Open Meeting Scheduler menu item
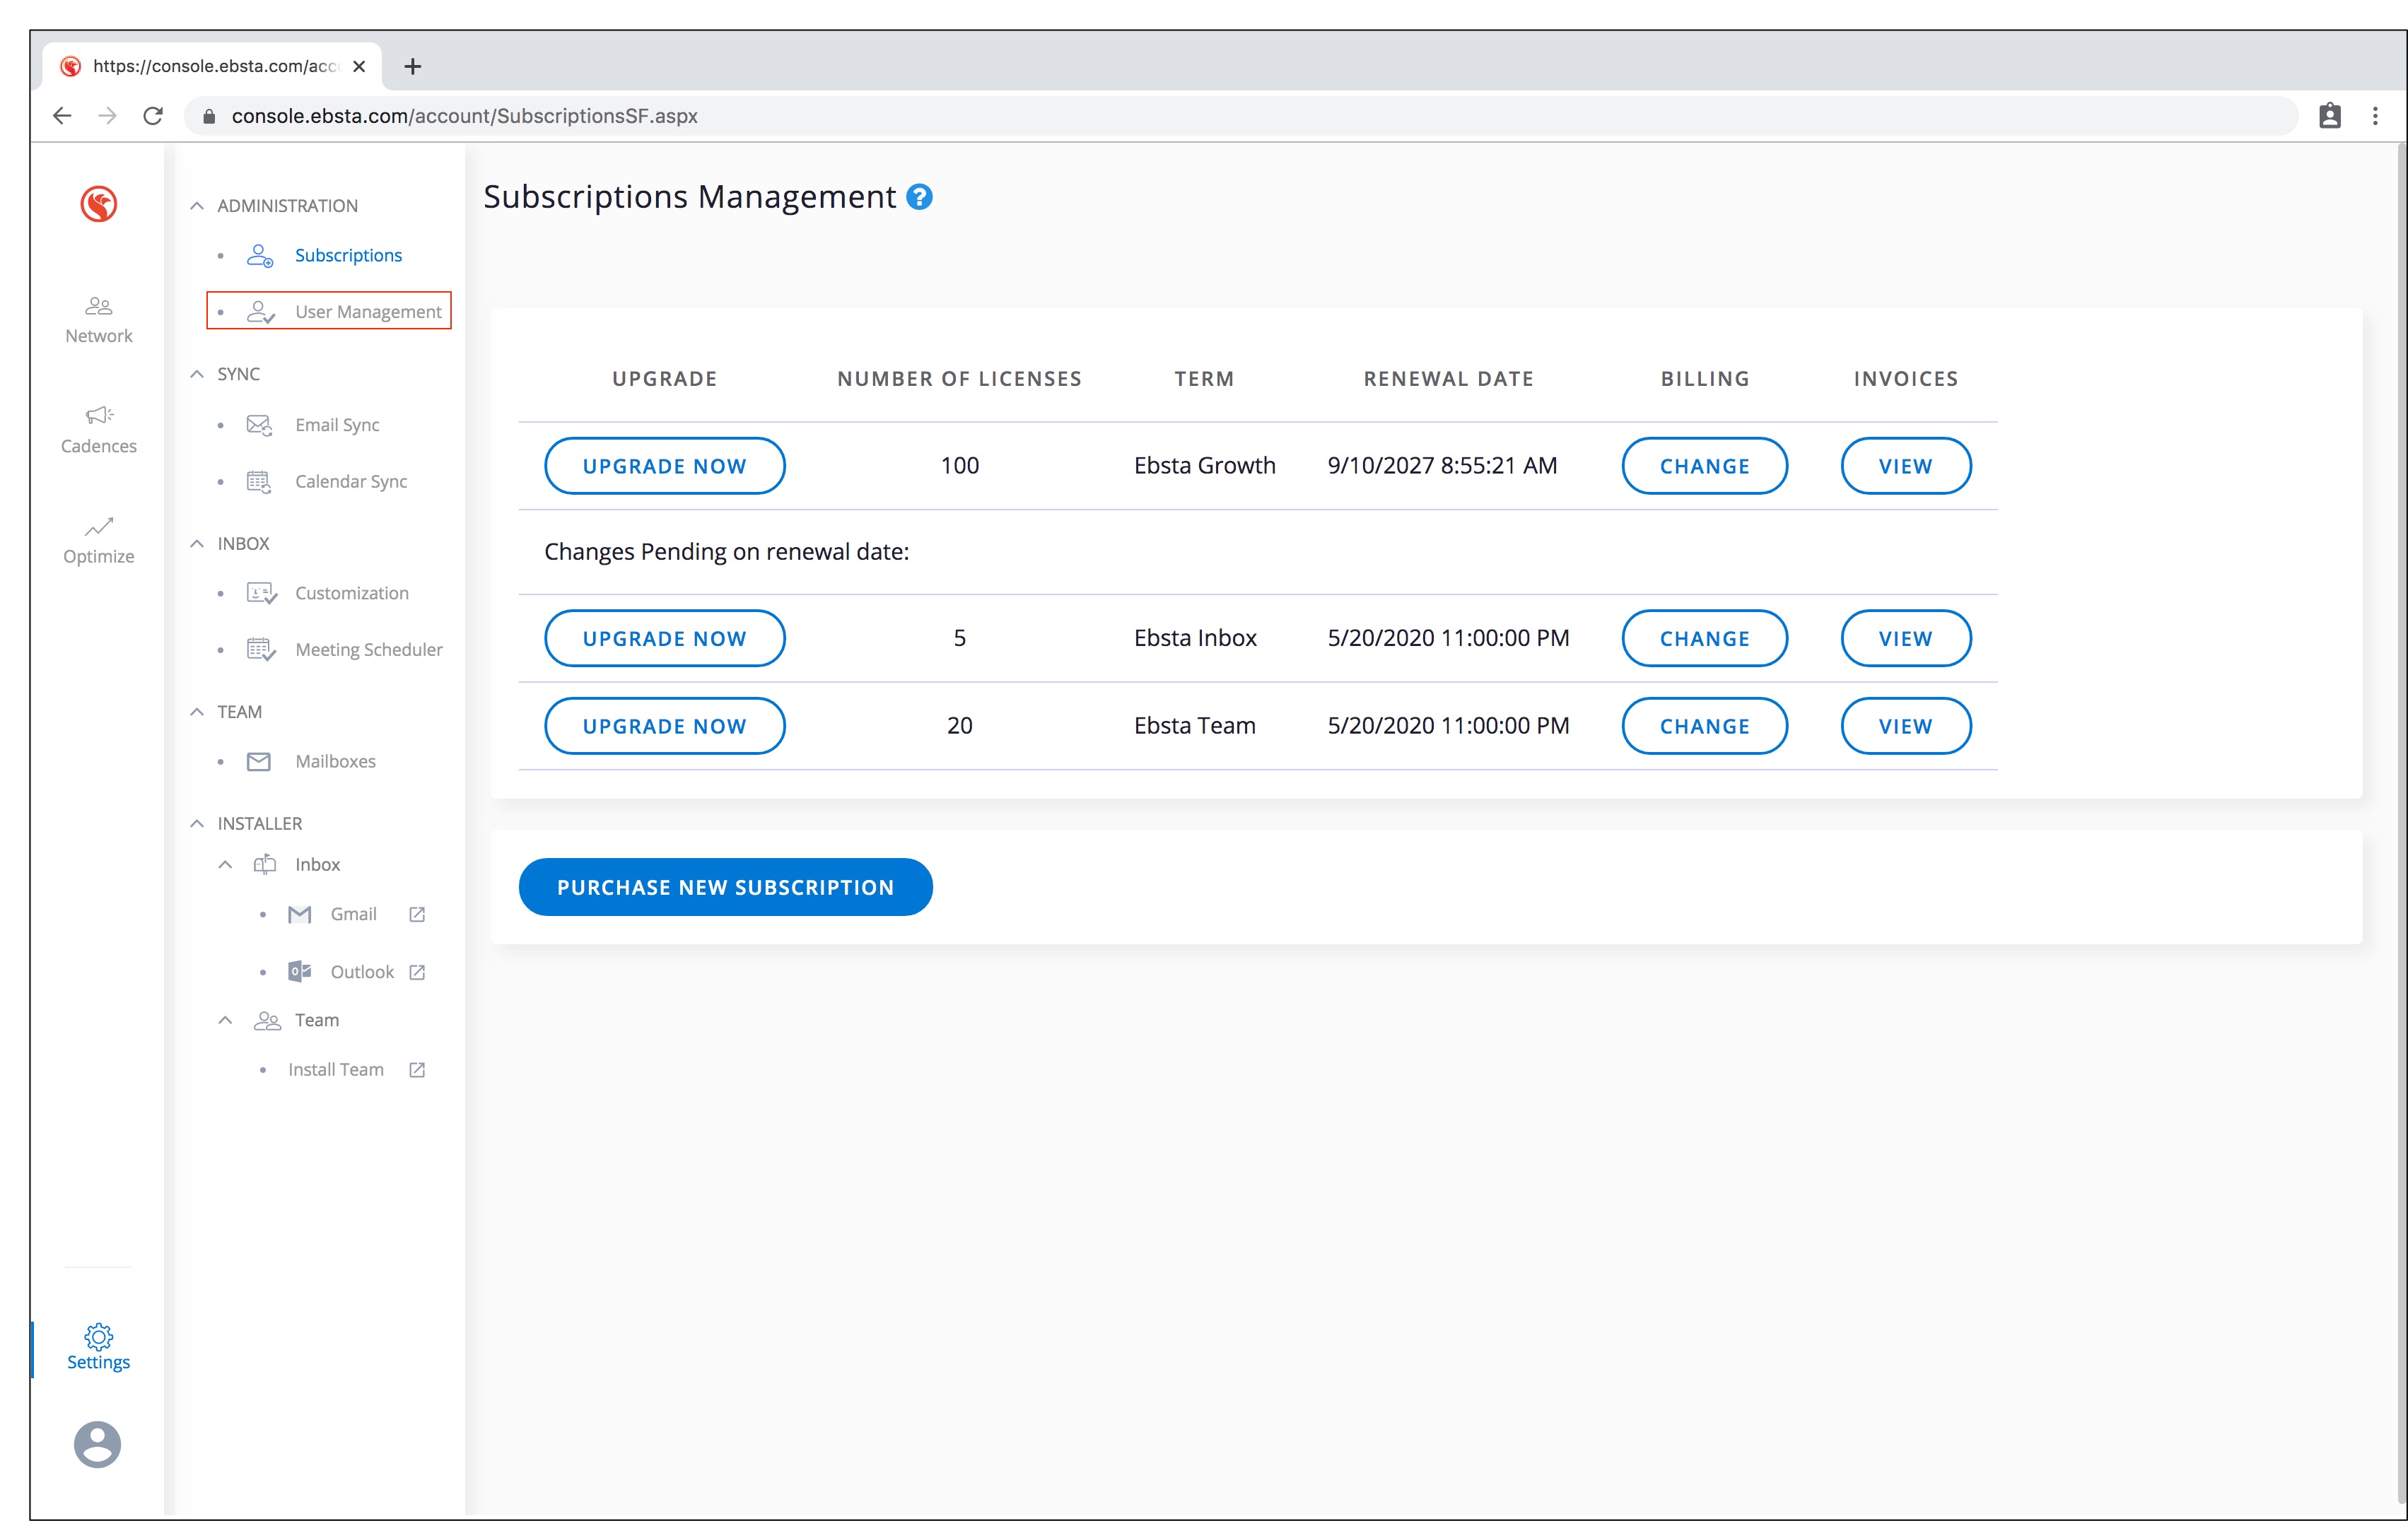The image size is (2408, 1521). click(x=368, y=650)
